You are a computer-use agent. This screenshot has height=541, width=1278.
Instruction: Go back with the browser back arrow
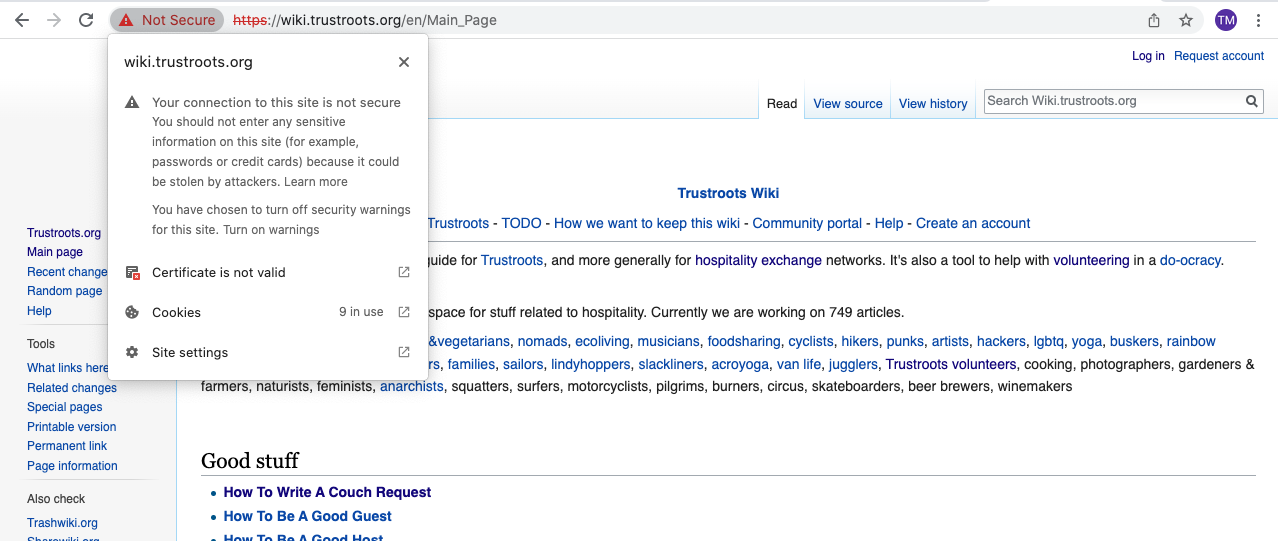[21, 20]
